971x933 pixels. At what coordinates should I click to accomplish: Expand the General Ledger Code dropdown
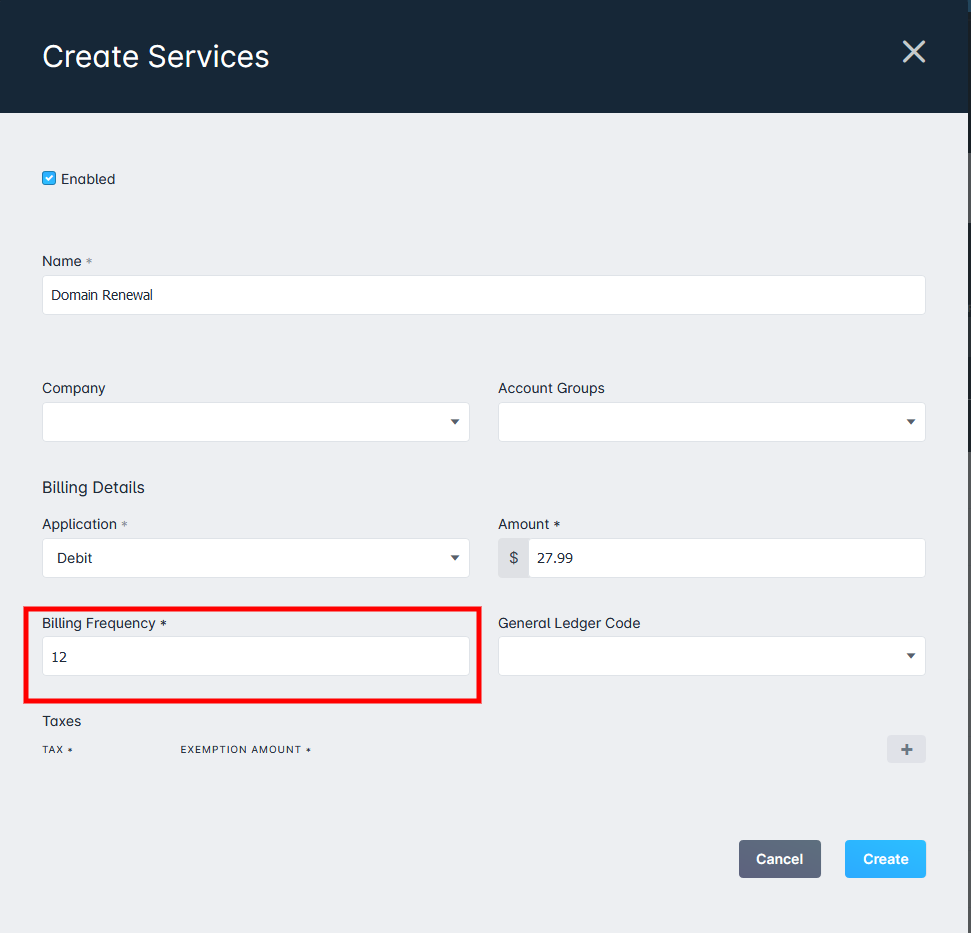point(712,656)
